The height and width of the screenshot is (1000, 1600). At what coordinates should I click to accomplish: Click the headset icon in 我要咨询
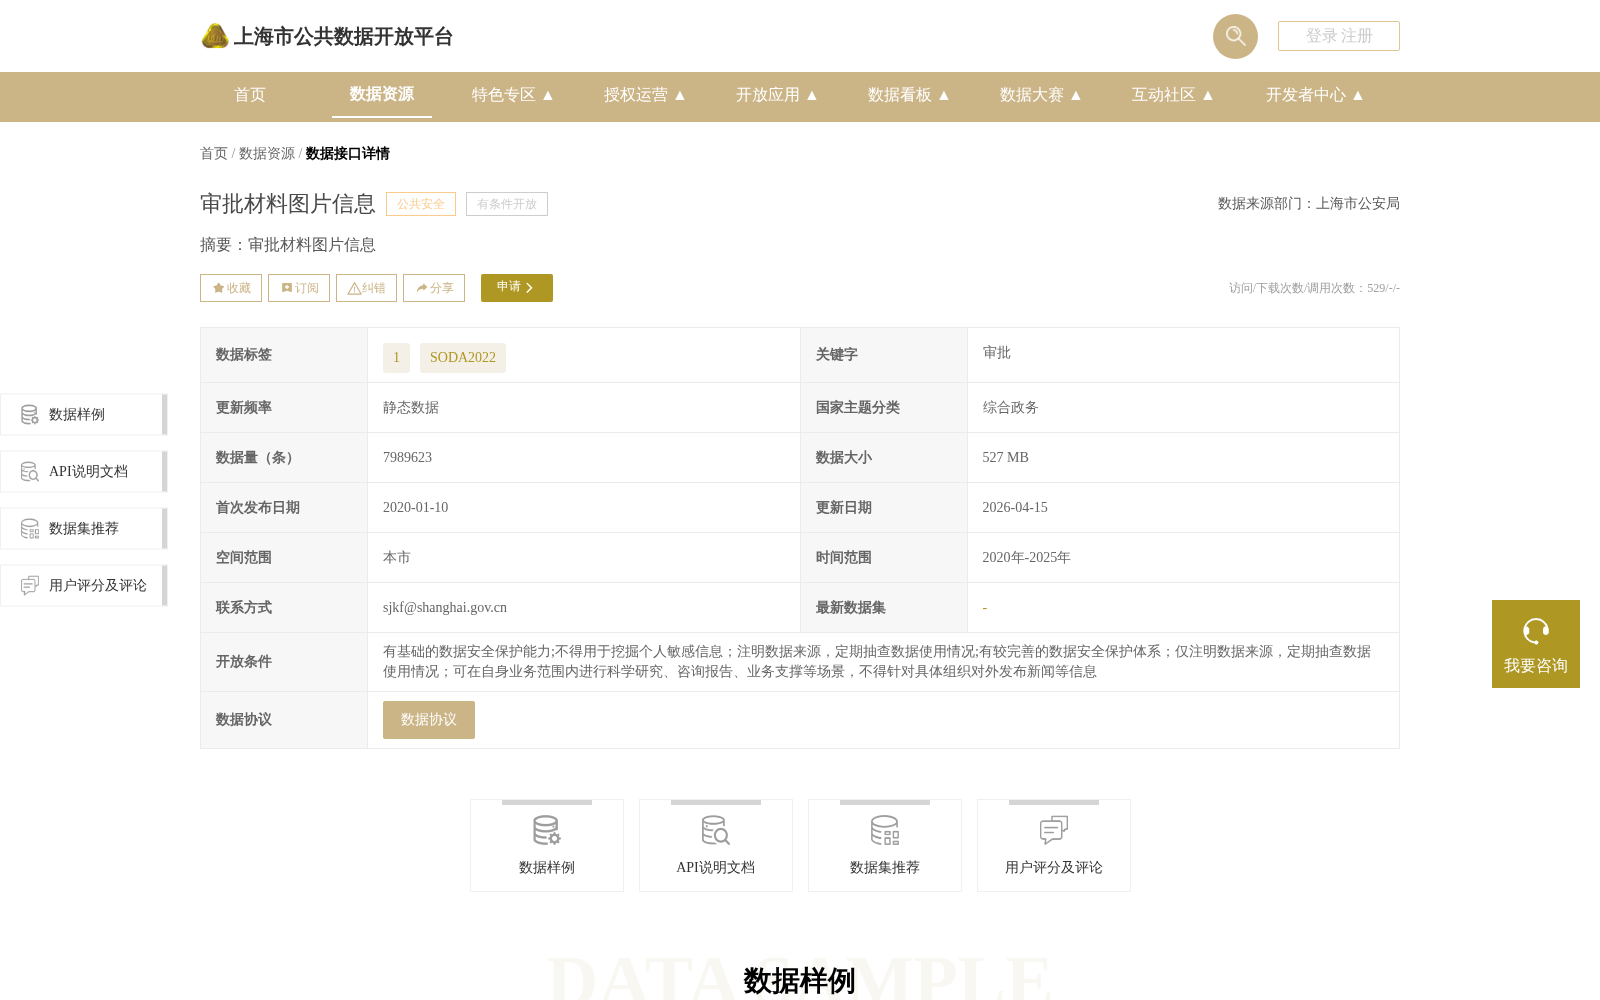coord(1536,631)
